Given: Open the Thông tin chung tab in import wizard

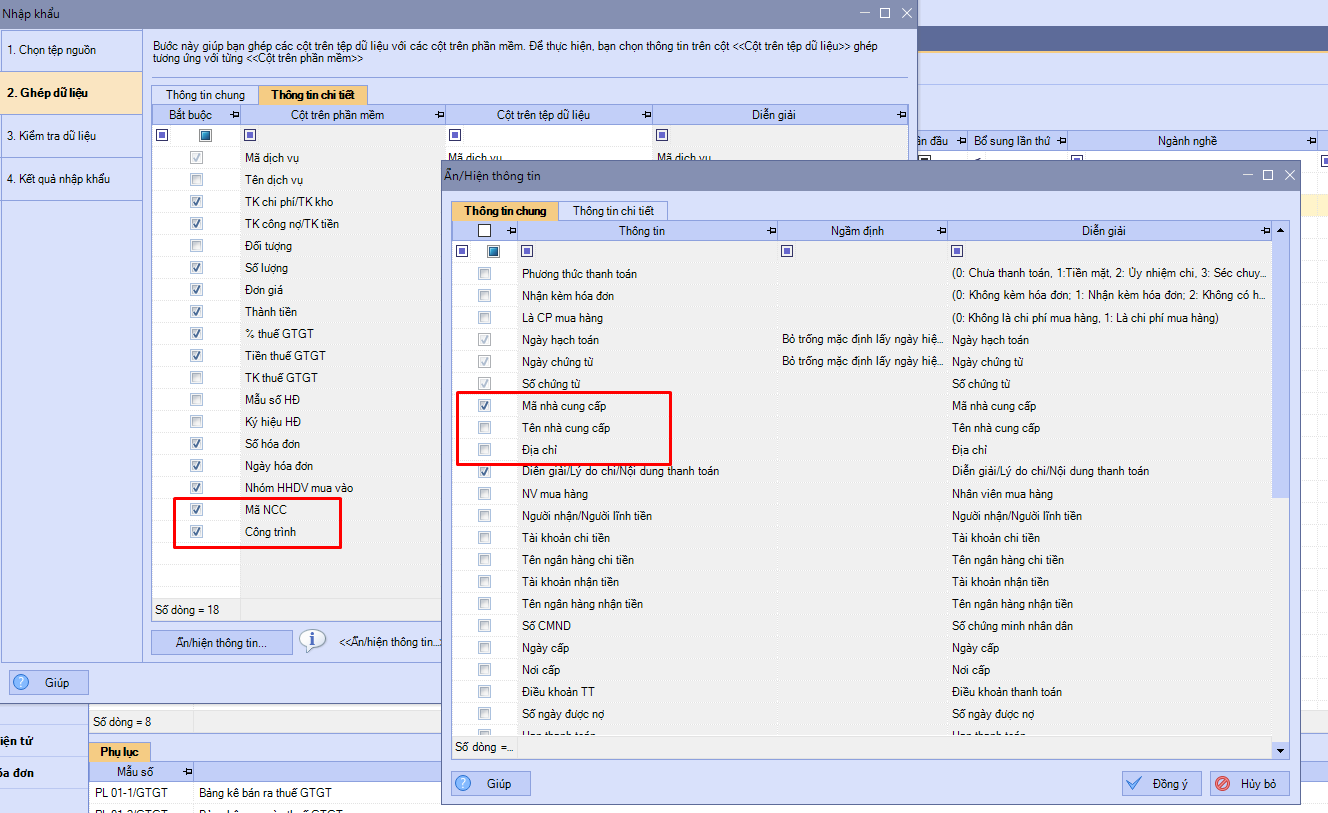Looking at the screenshot, I should click(205, 95).
